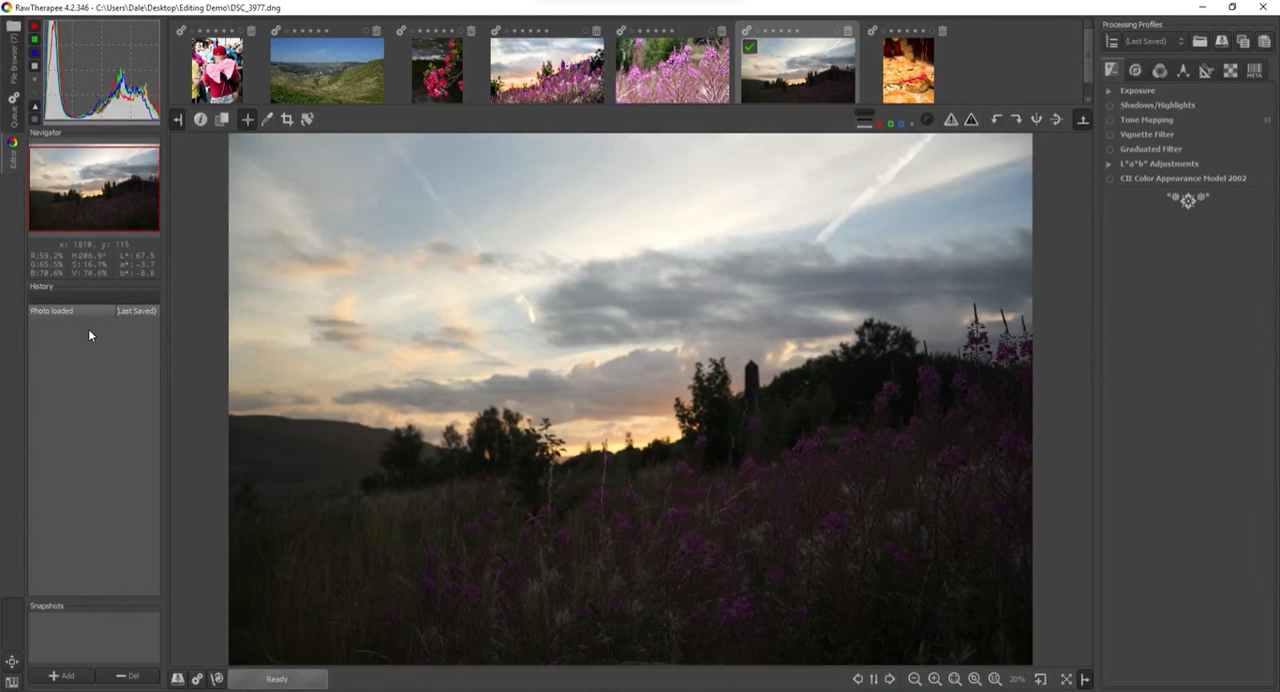Add a new snapshot

click(61, 676)
